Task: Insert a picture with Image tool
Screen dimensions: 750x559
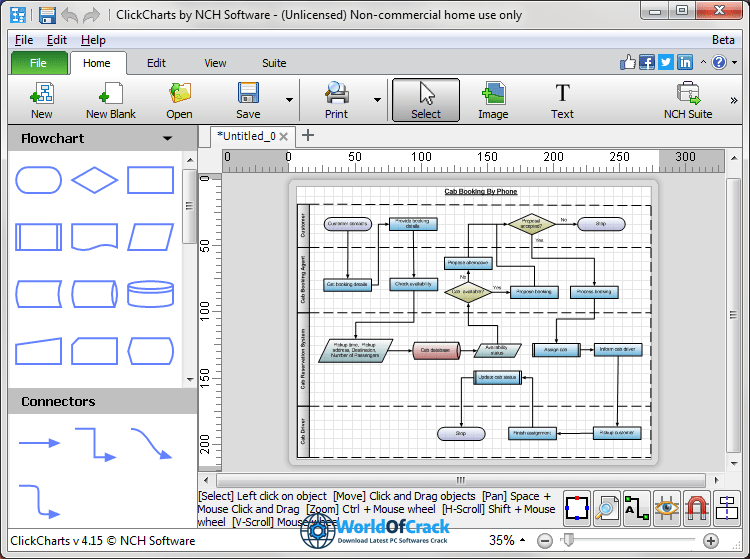Action: pos(493,100)
